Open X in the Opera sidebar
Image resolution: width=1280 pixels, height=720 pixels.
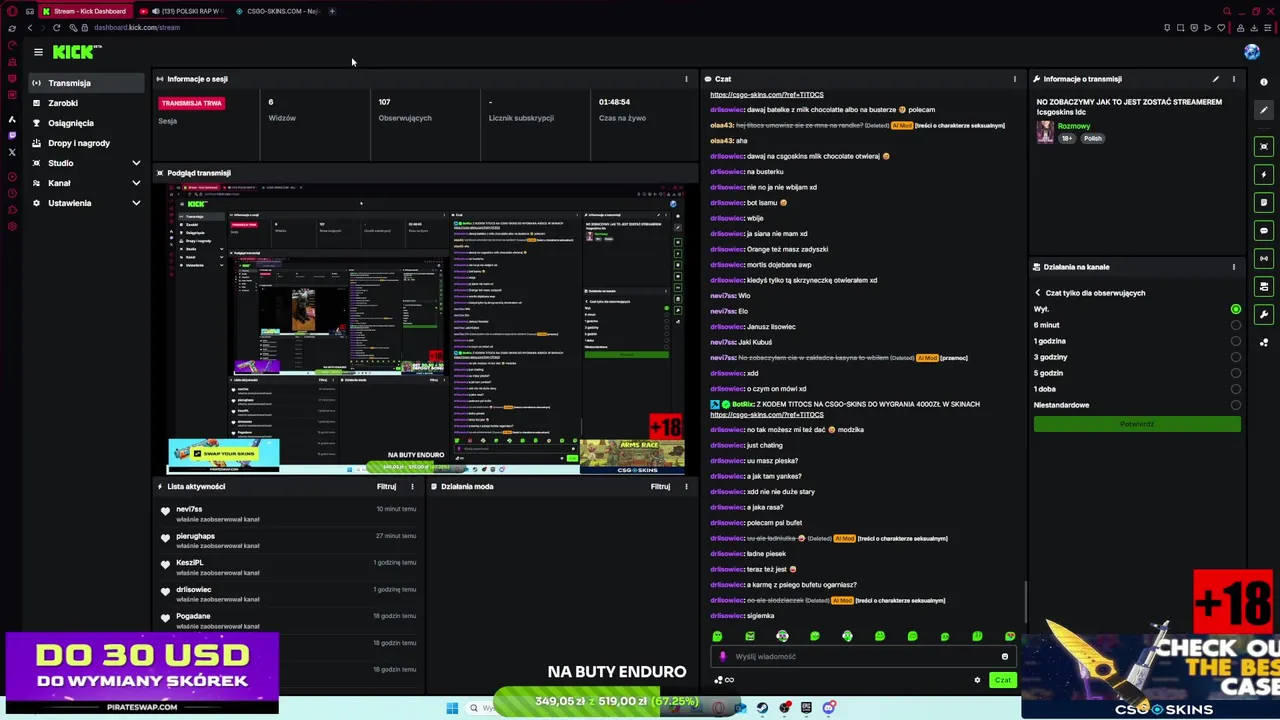(x=12, y=152)
